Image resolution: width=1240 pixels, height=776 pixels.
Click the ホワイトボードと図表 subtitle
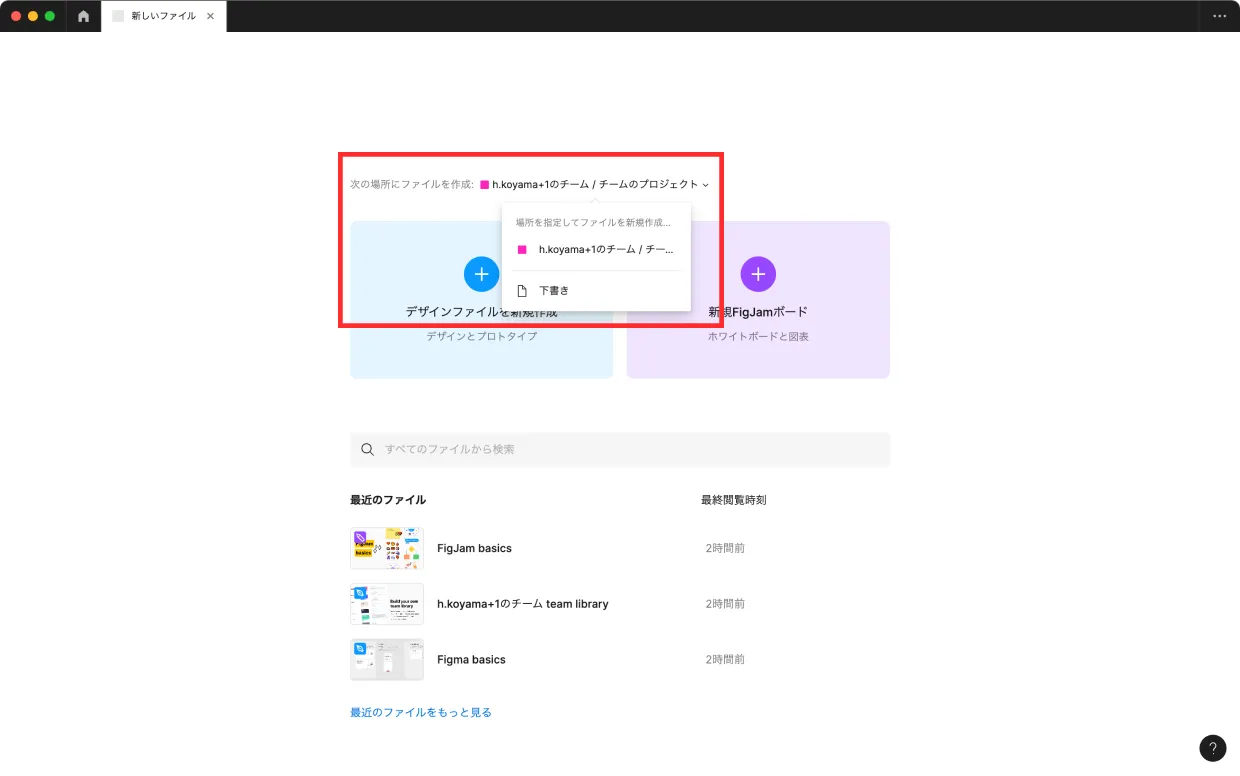click(758, 337)
